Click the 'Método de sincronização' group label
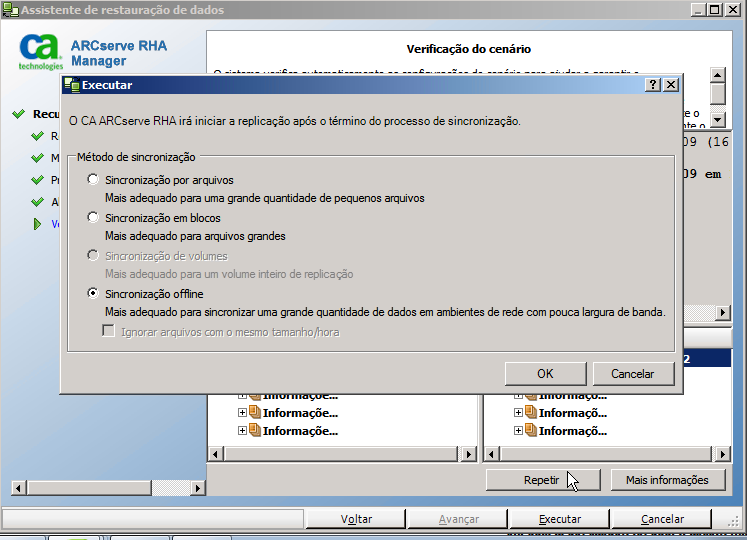This screenshot has height=540, width=747. click(136, 157)
